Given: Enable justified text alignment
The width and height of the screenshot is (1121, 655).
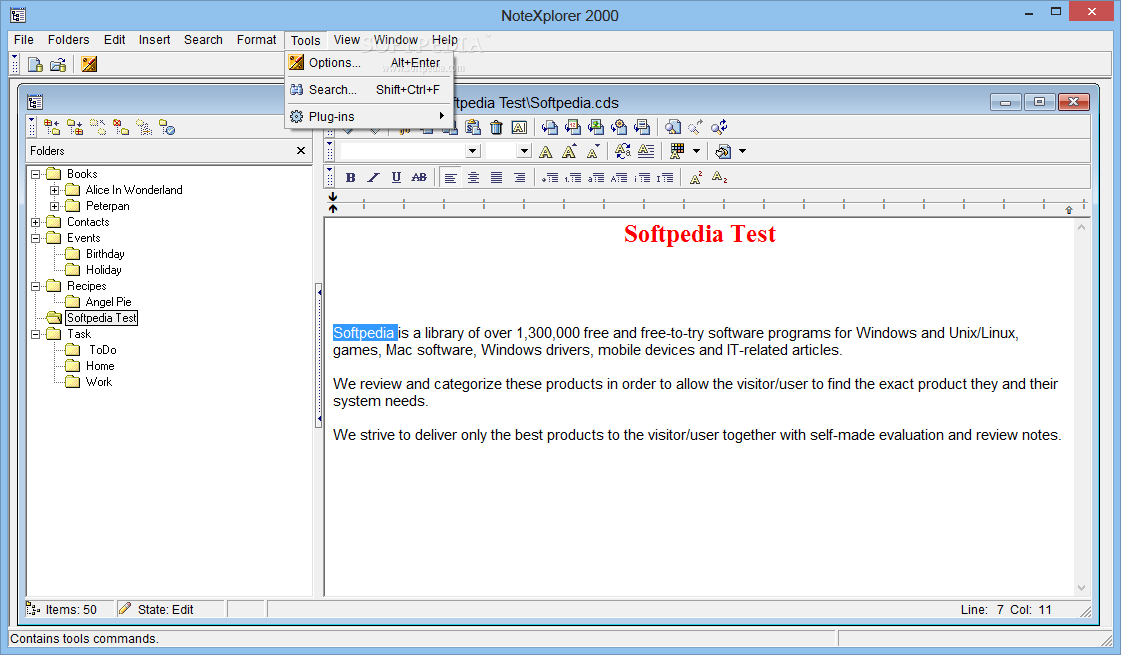Looking at the screenshot, I should 496,177.
